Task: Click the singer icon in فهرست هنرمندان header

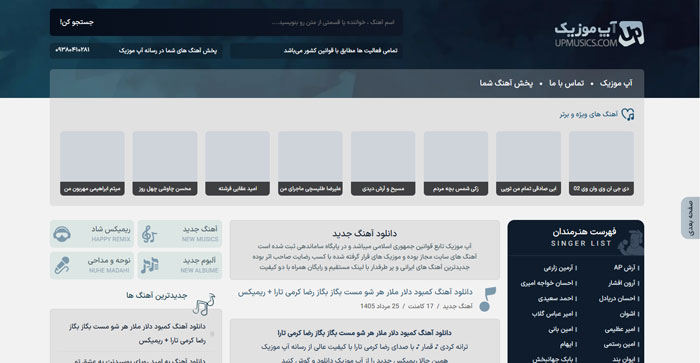Action: pos(631,242)
